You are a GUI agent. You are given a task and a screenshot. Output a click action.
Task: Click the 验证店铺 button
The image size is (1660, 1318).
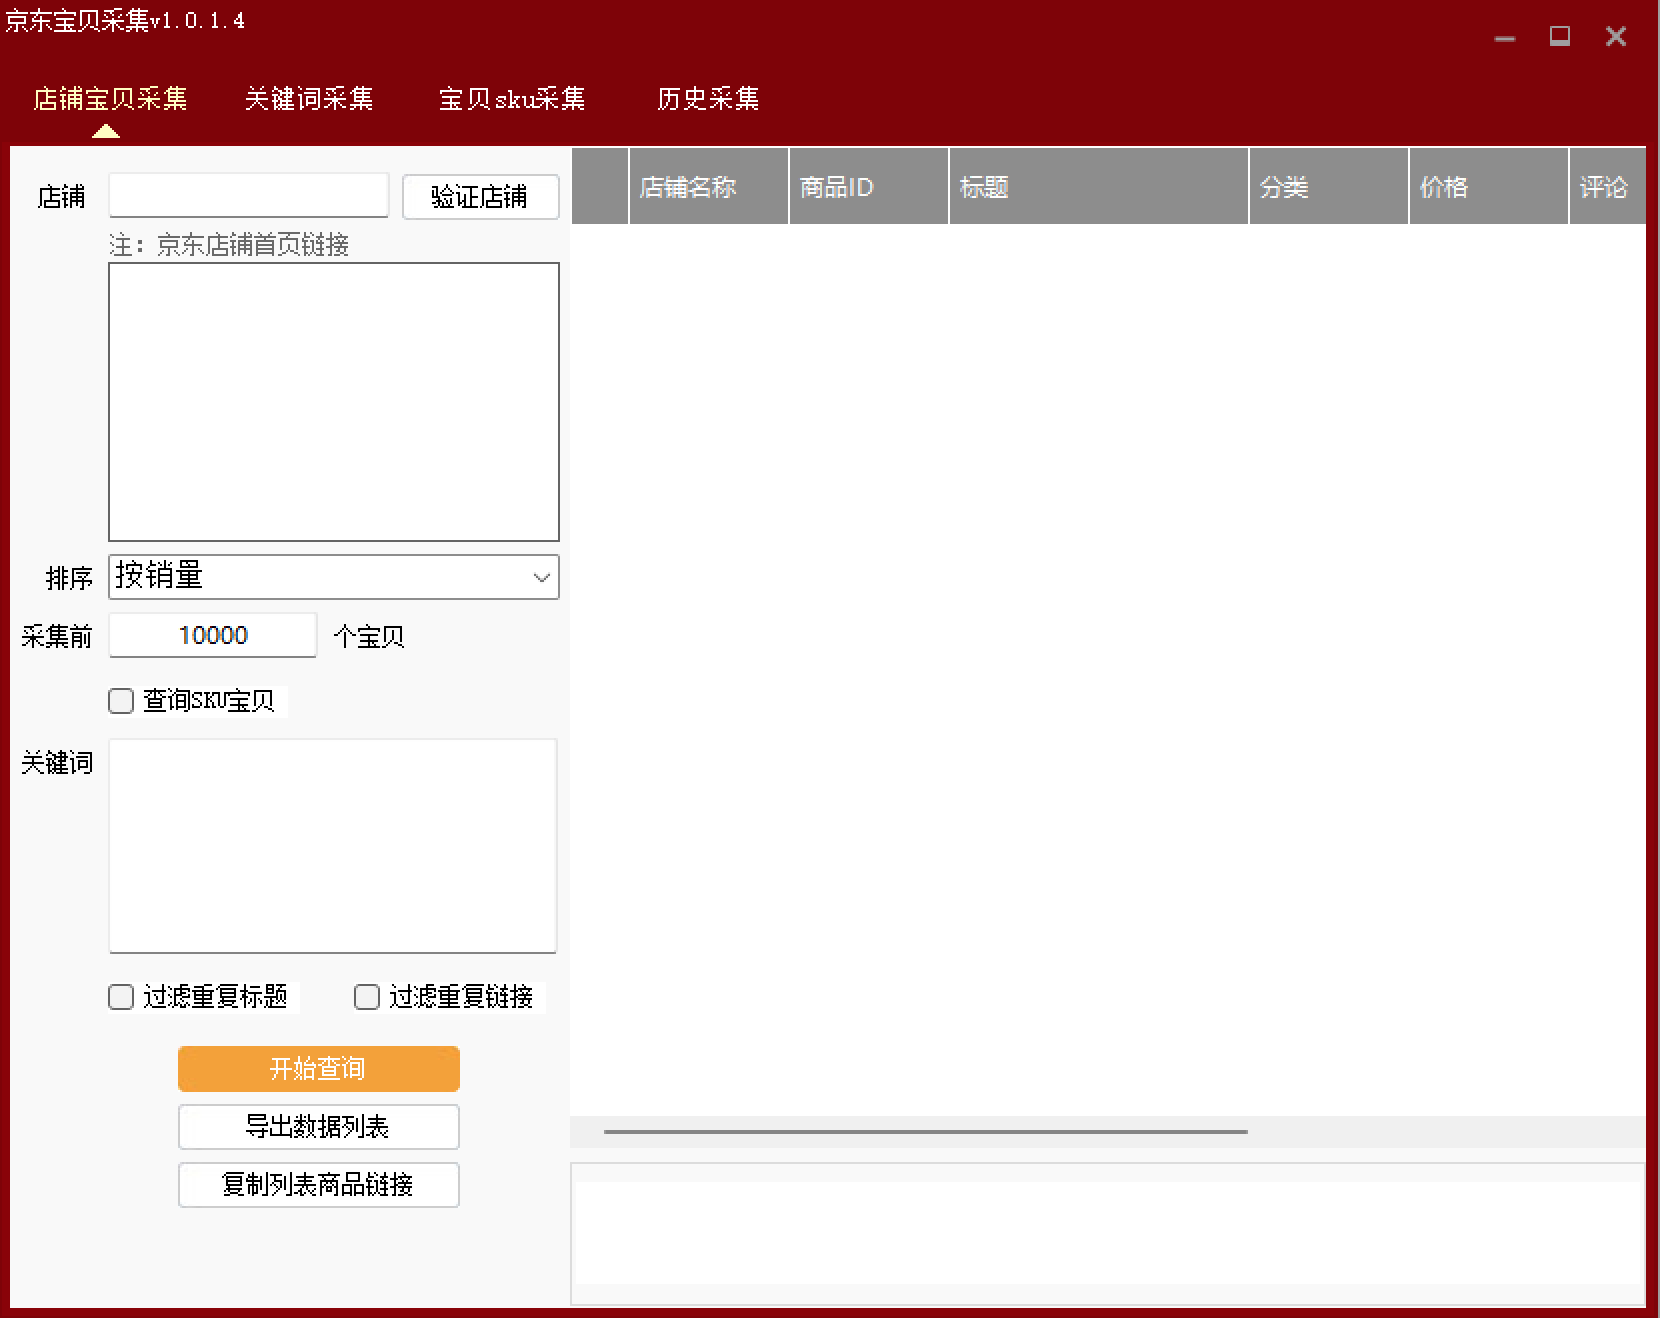[x=480, y=197]
